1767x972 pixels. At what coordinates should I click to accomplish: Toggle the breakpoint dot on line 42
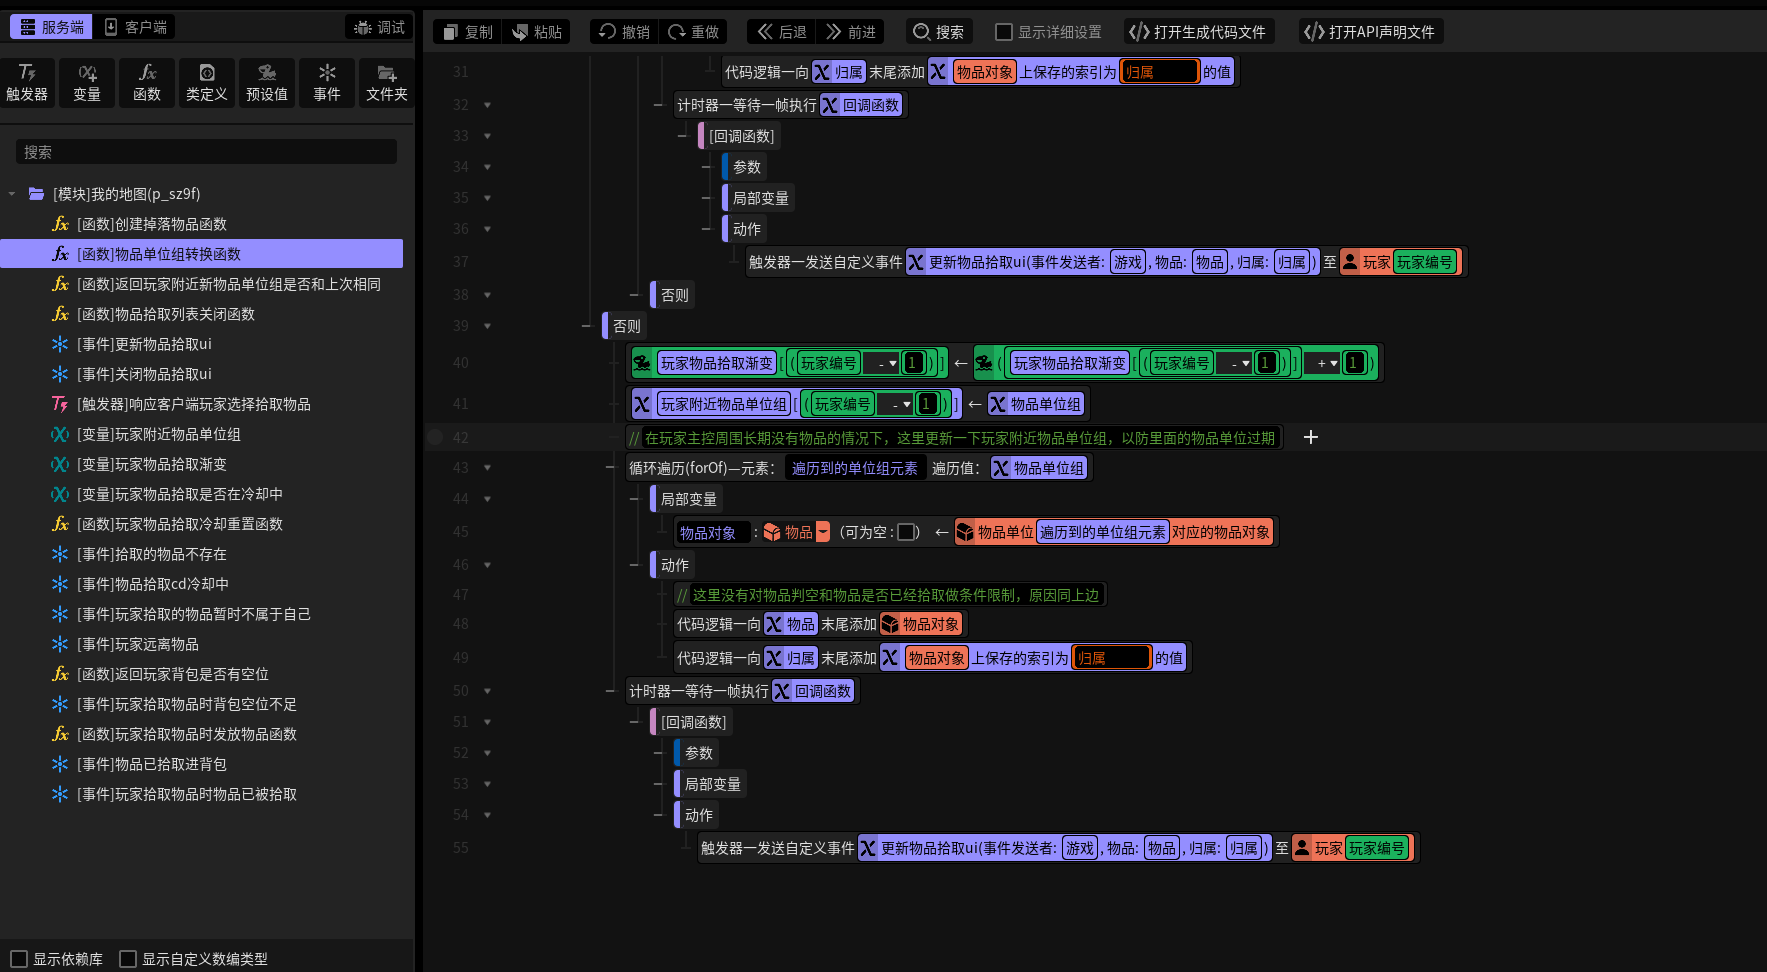tap(435, 437)
